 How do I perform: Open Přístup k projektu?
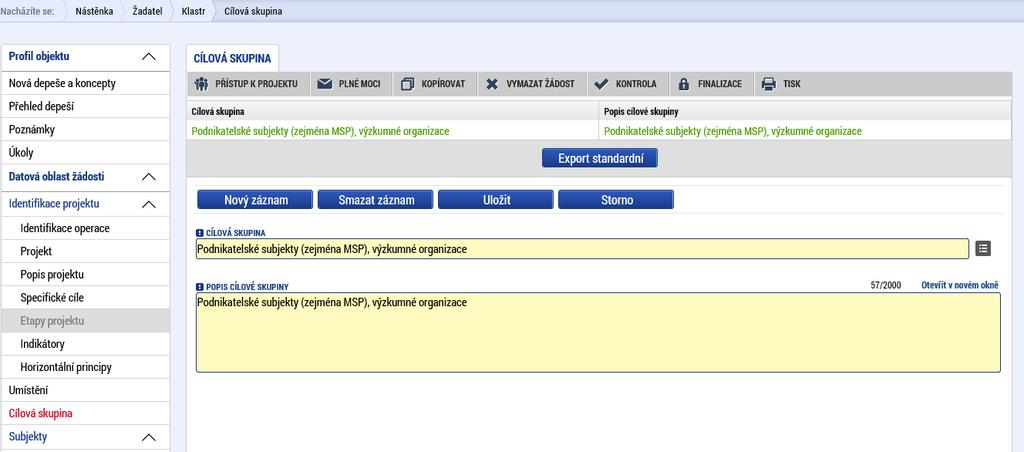256,84
